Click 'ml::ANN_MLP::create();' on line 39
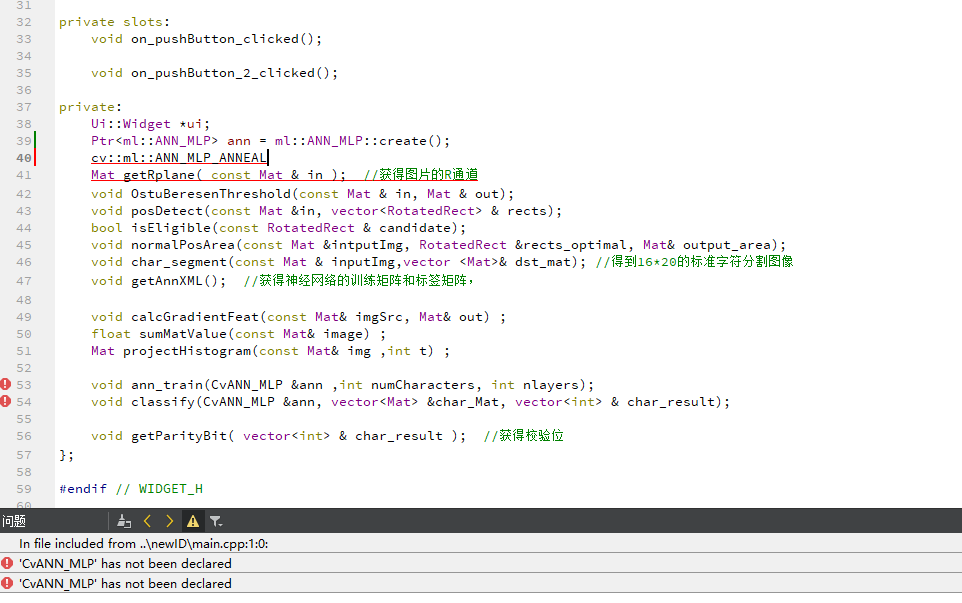This screenshot has width=962, height=603. coord(362,141)
